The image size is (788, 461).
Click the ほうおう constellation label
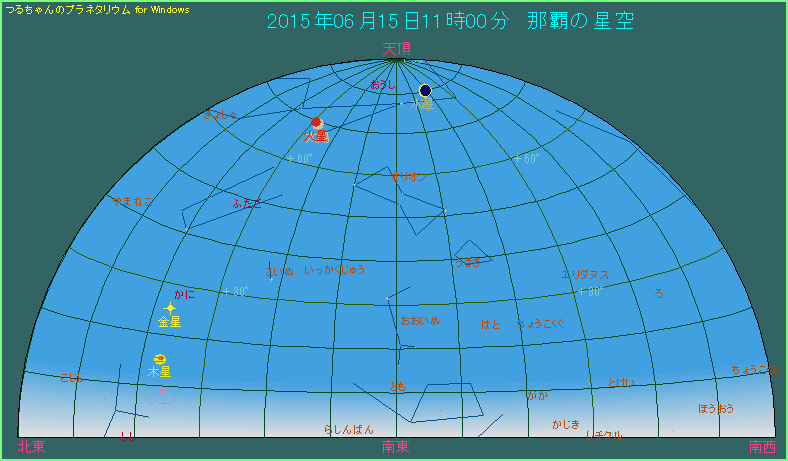716,408
